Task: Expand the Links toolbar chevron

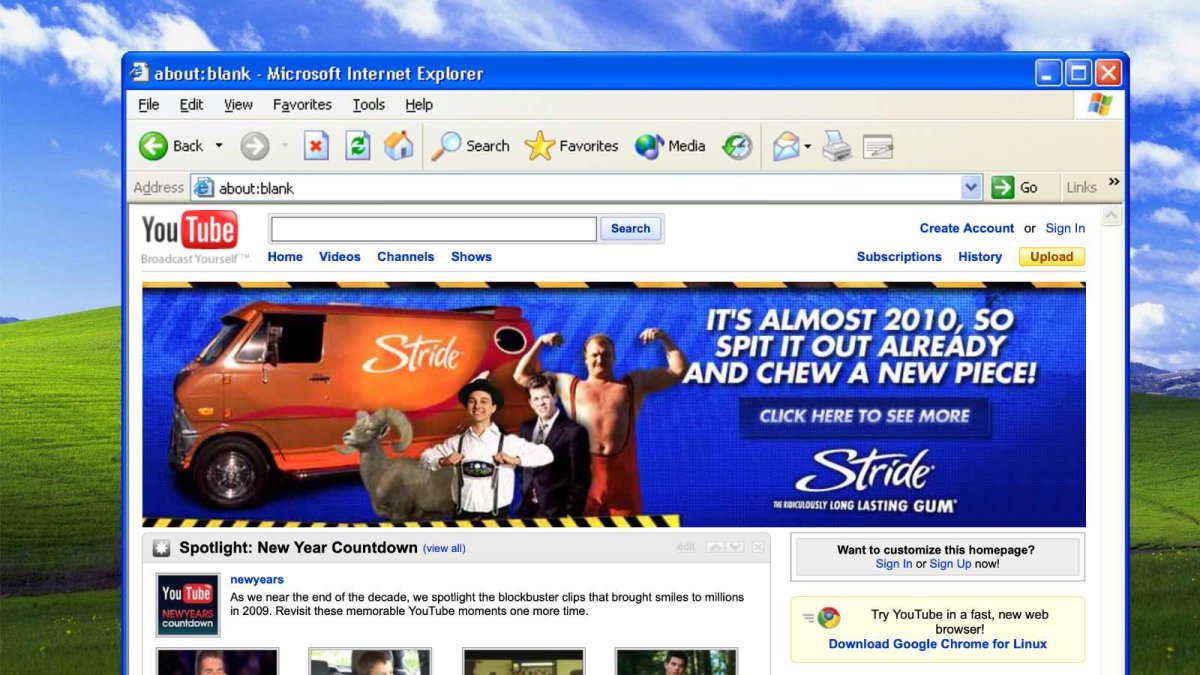Action: click(x=1114, y=182)
